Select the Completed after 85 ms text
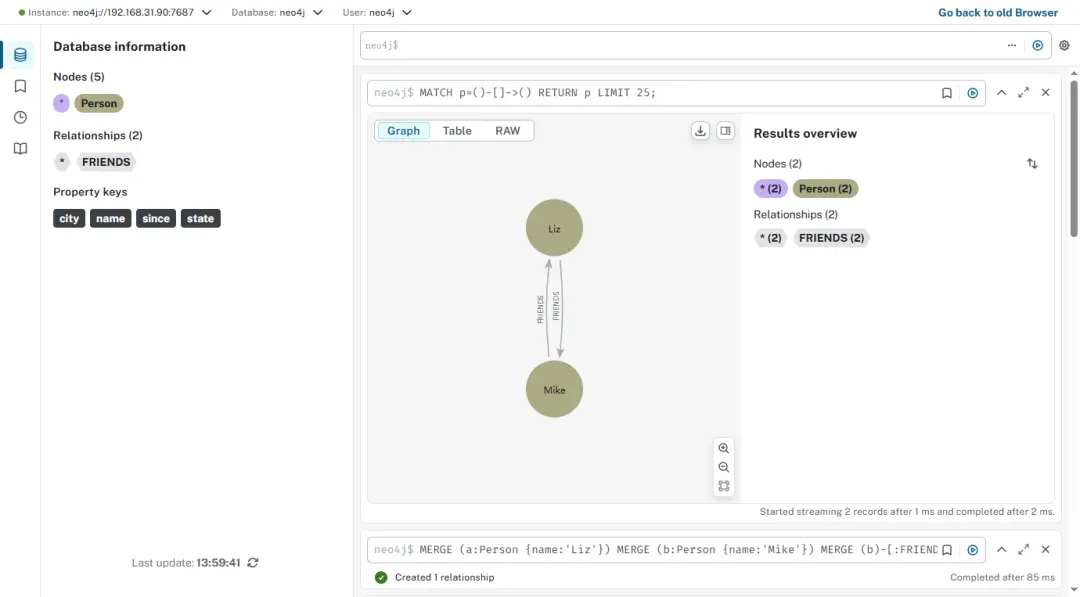This screenshot has height=597, width=1080. (x=1002, y=578)
